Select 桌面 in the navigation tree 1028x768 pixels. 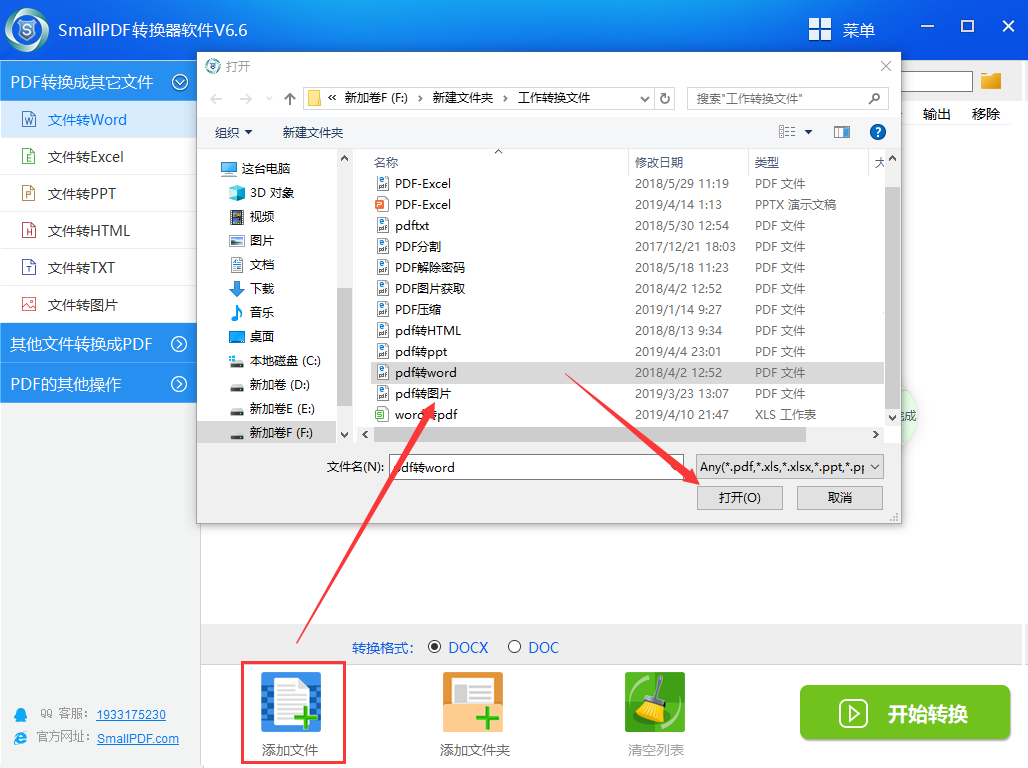(x=252, y=336)
